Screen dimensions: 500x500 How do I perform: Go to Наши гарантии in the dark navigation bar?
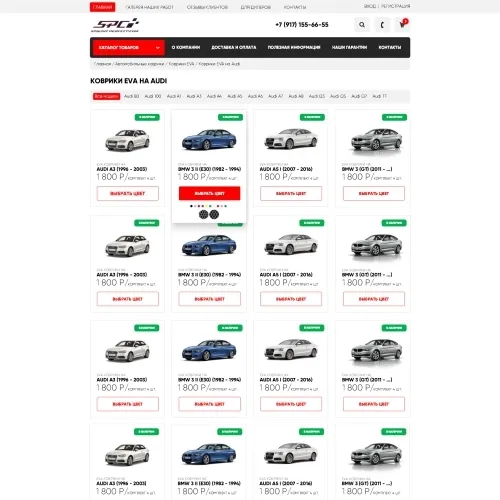point(349,47)
